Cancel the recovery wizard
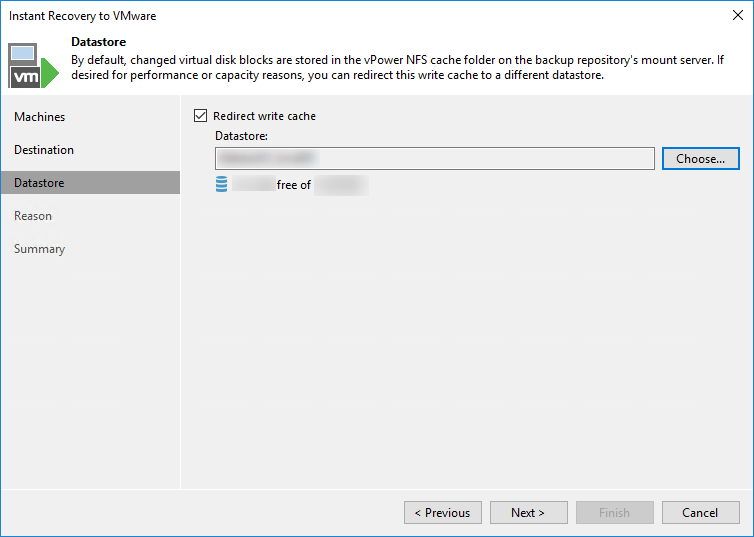Image resolution: width=754 pixels, height=537 pixels. 700,513
